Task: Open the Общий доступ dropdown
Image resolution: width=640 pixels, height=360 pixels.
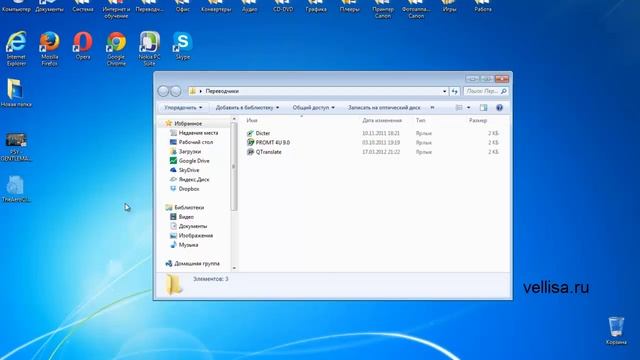Action: (313, 108)
